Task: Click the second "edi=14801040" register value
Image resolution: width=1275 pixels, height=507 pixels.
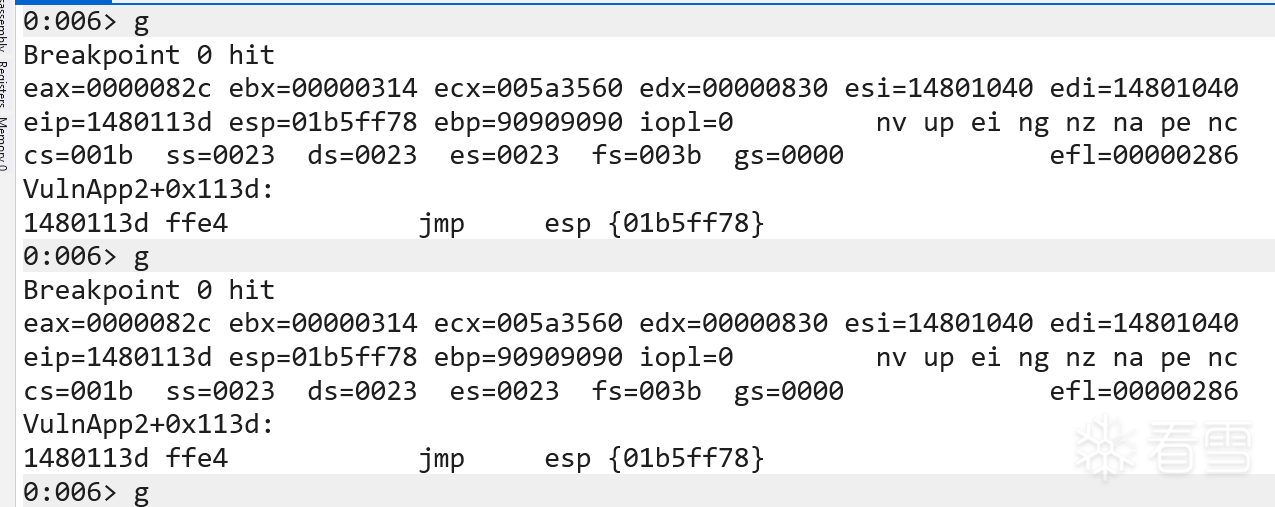Action: pos(1144,323)
